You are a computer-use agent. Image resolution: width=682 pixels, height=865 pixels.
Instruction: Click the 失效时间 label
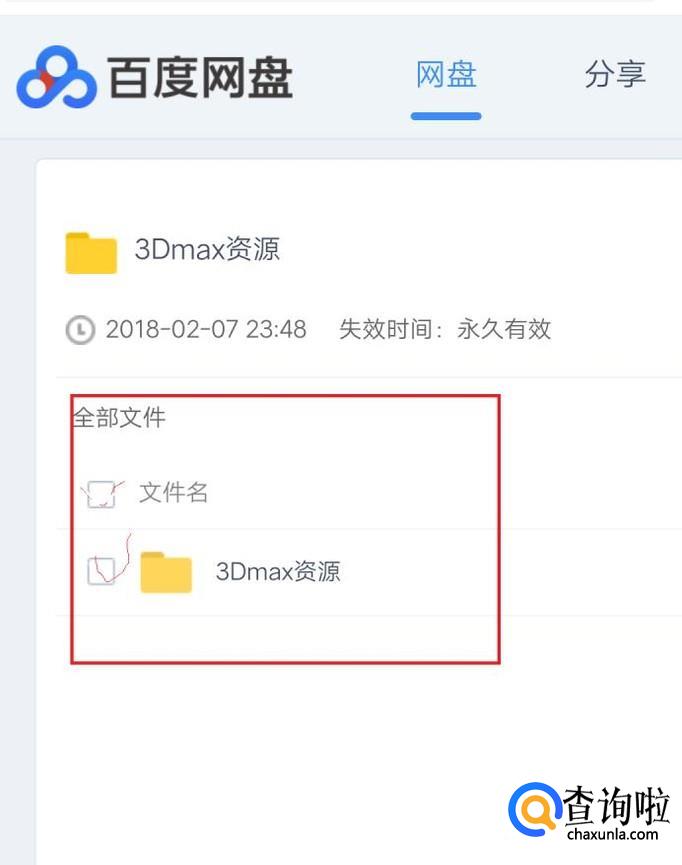[x=385, y=329]
